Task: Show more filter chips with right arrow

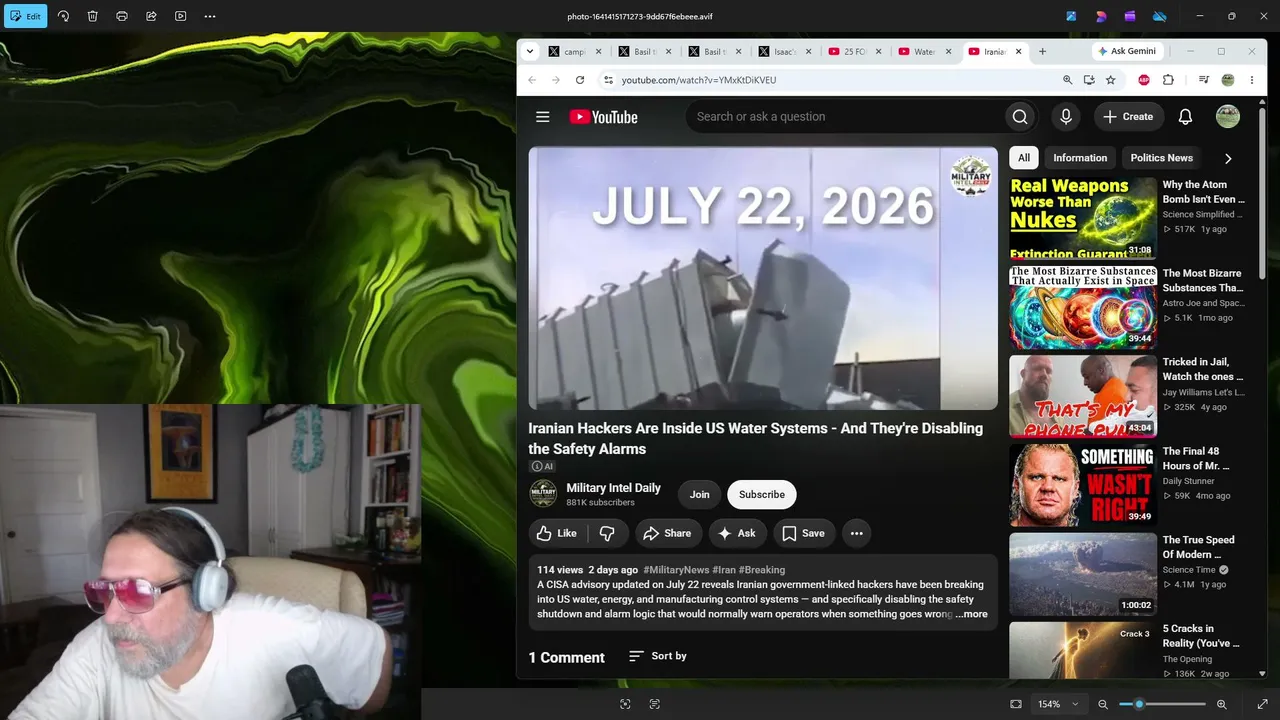Action: 1228,158
